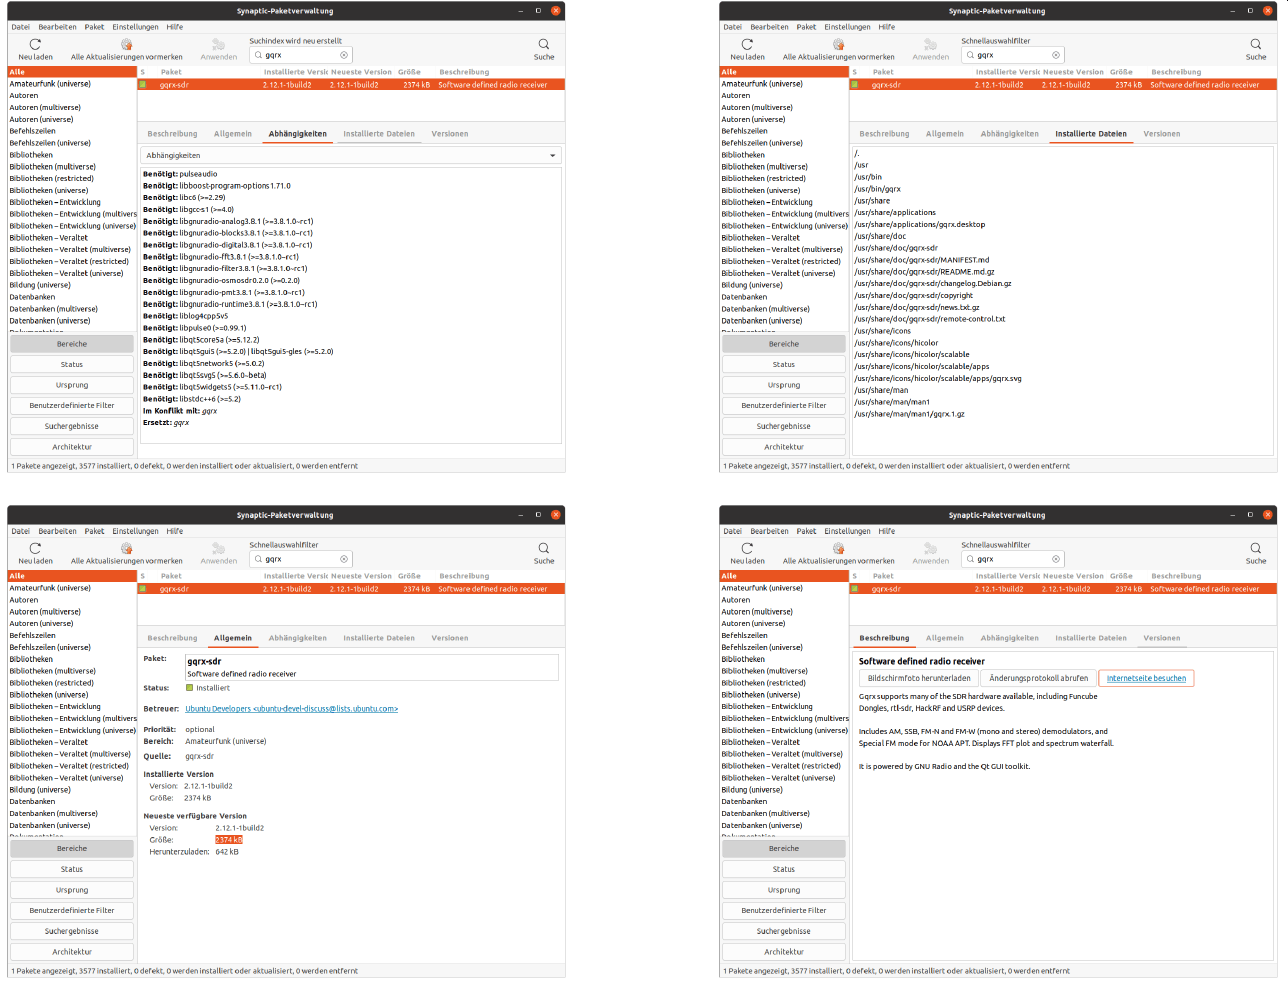Click Anwenden icon in the Allgemein window

click(x=219, y=548)
